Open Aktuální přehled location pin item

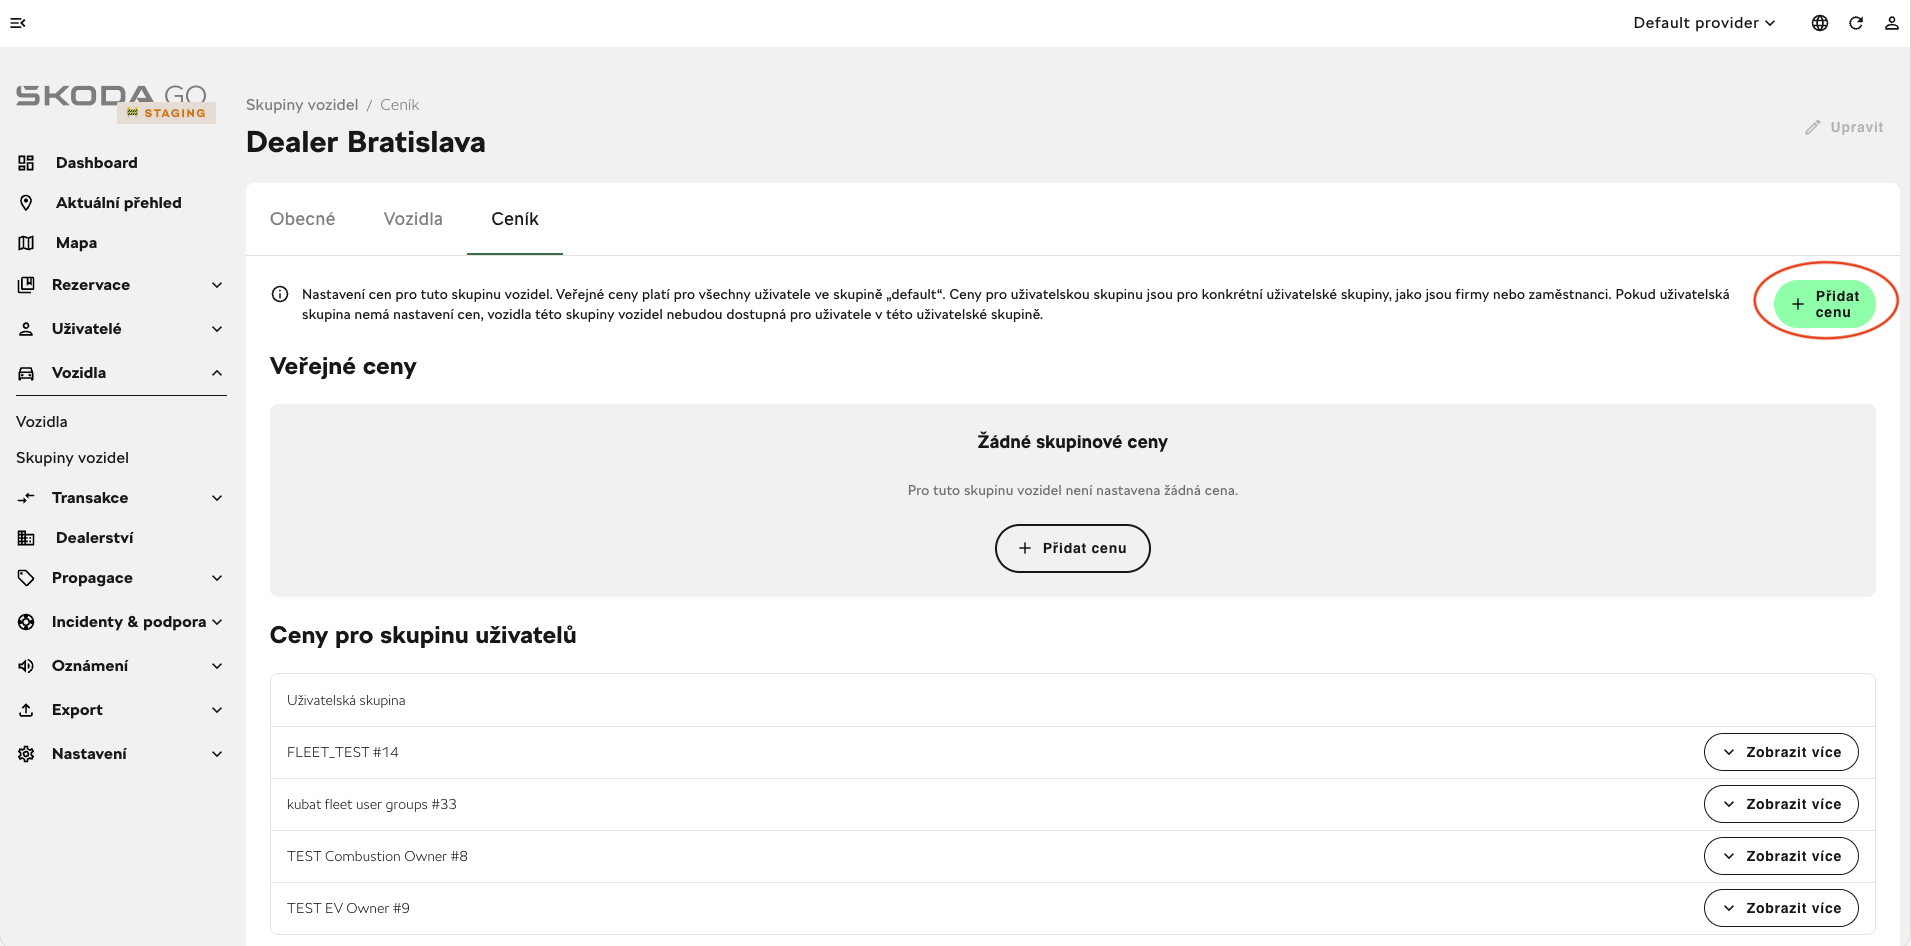[x=120, y=203]
